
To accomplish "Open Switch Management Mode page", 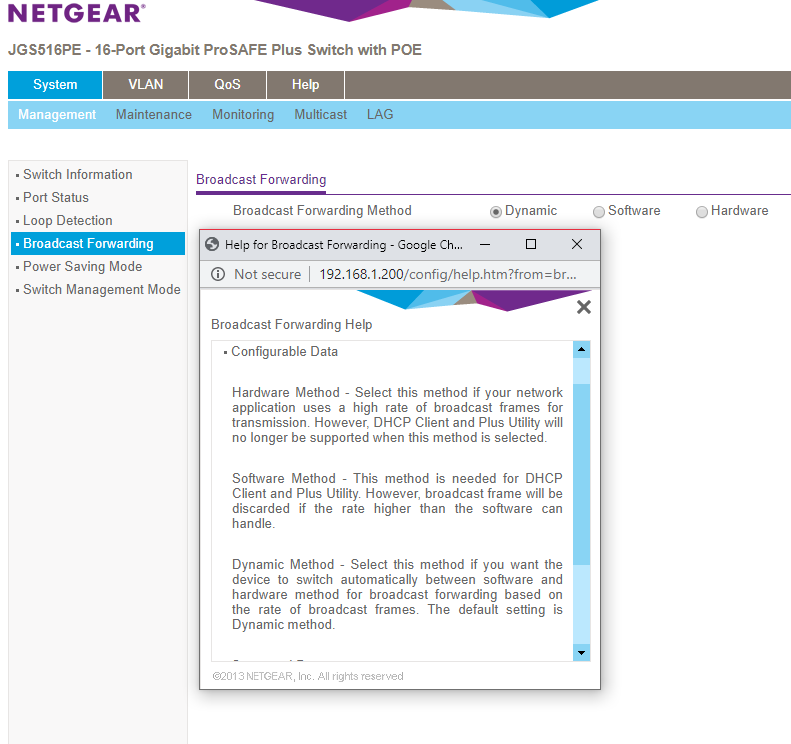I will click(x=101, y=290).
